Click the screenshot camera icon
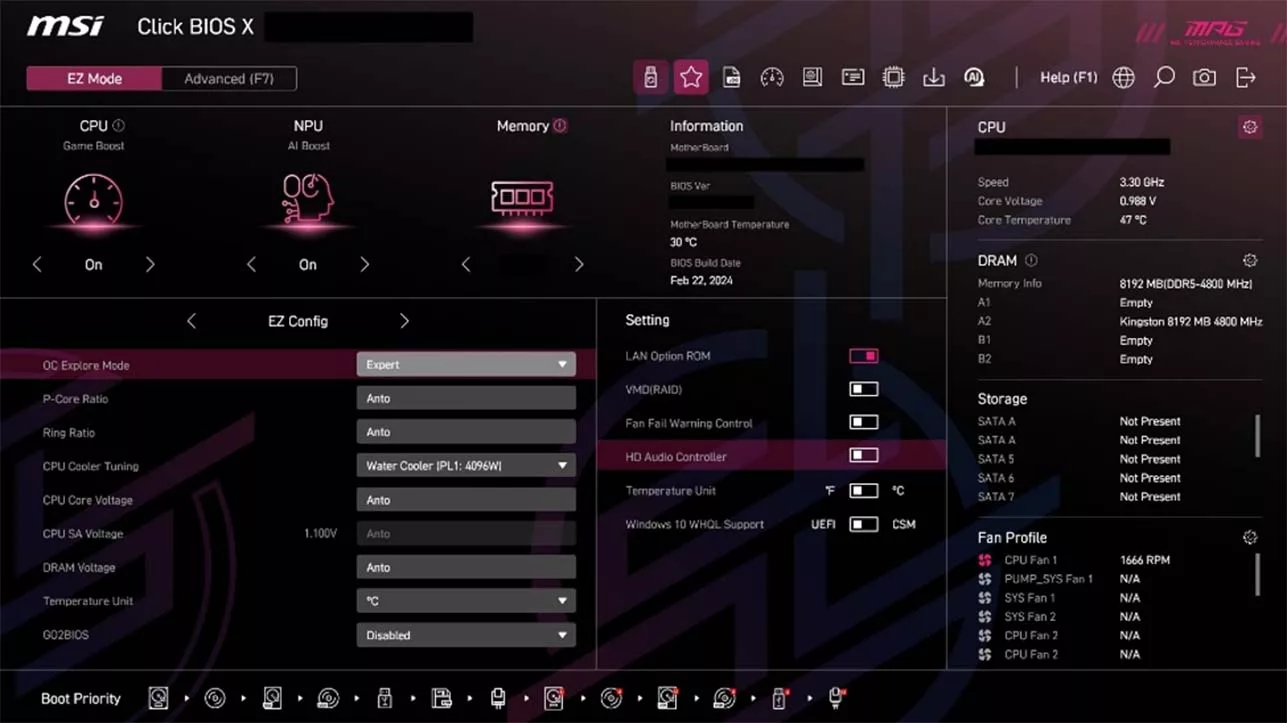1287x723 pixels. (1204, 76)
